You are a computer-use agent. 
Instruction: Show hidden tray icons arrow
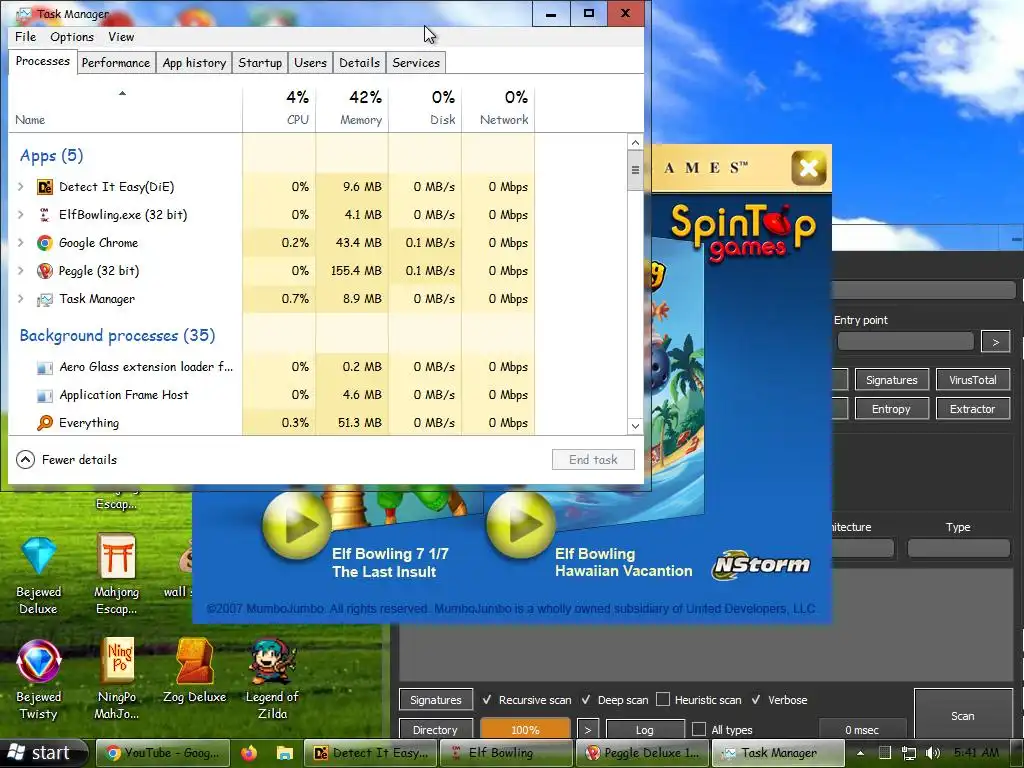click(861, 753)
